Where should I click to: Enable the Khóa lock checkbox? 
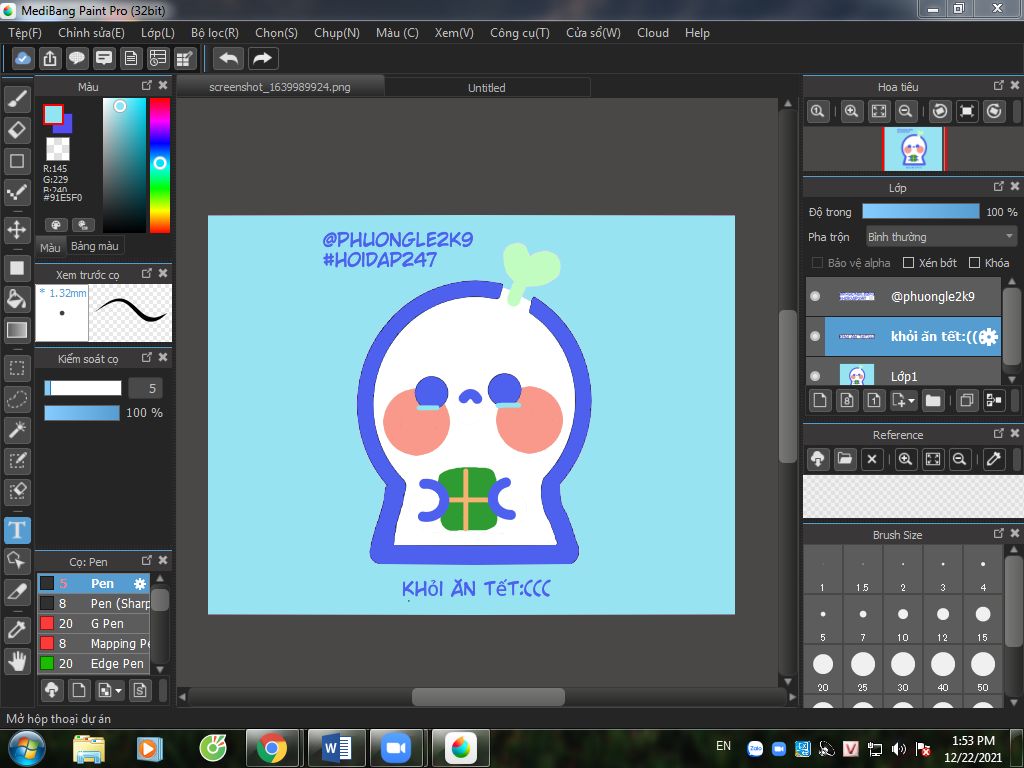tap(974, 263)
